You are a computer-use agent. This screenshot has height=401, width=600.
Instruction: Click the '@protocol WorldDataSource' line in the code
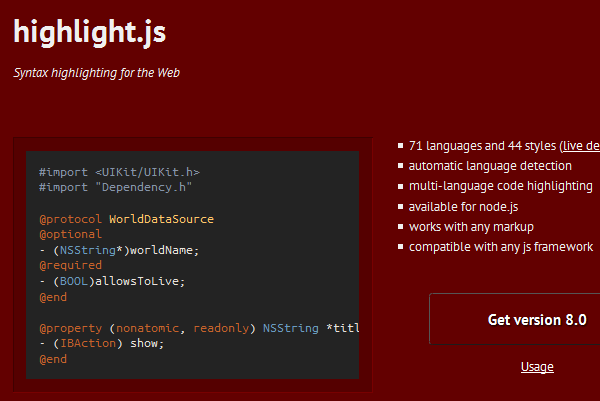126,219
